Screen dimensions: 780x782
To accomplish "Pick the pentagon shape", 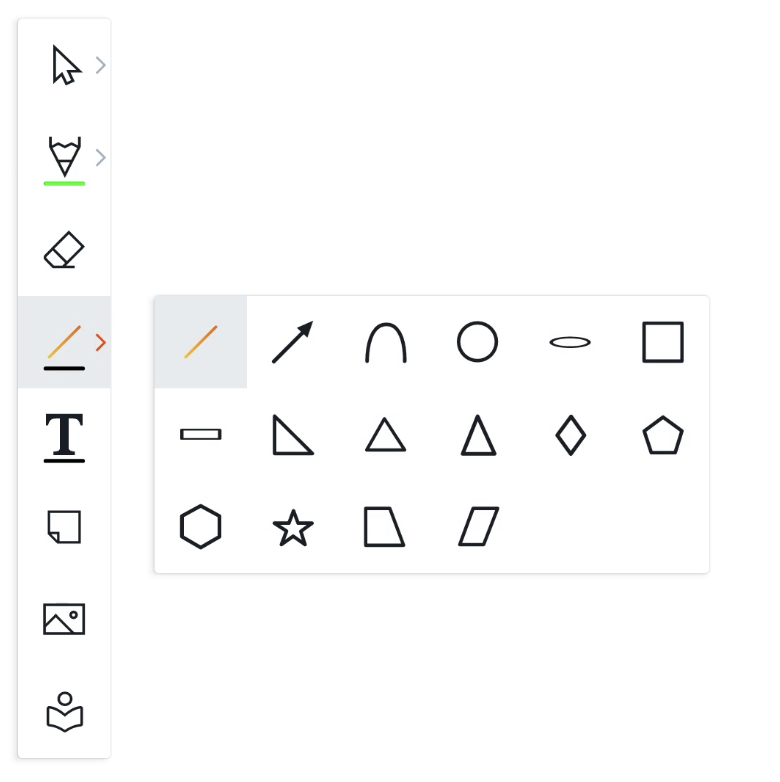I will point(663,435).
